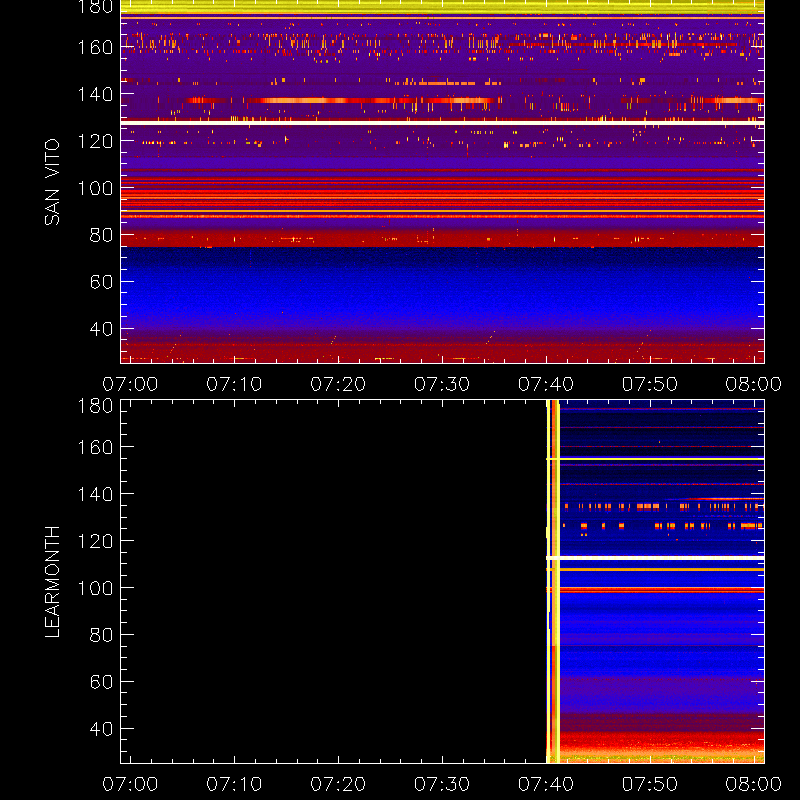
Task: Select the 60 tick label on SAN VITO axis
Action: pyautogui.click(x=101, y=282)
